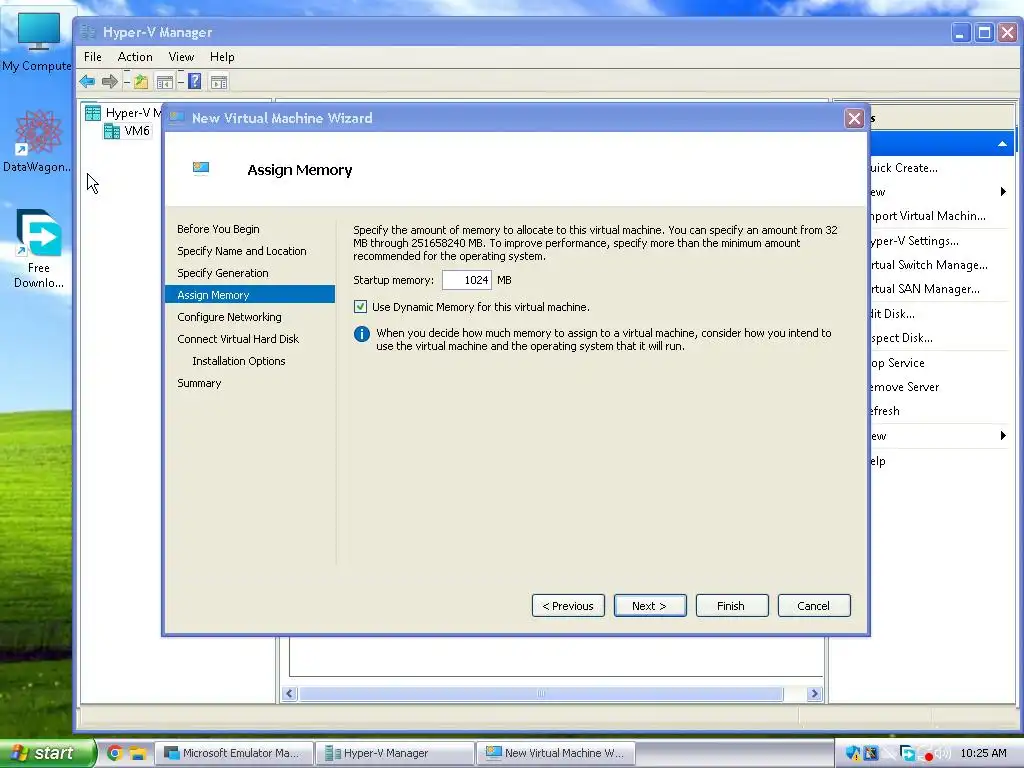Click the 10:25 AM taskbar clock

point(984,753)
